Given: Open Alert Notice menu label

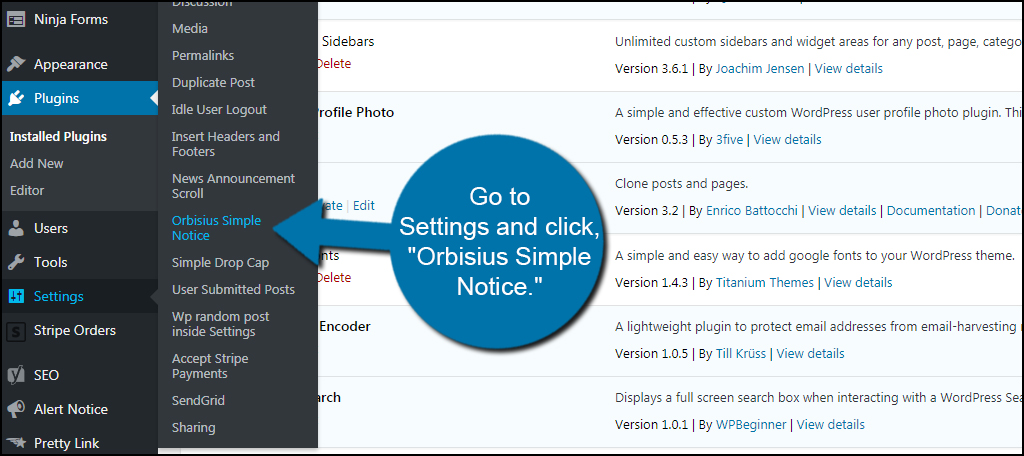Looking at the screenshot, I should pos(71,410).
